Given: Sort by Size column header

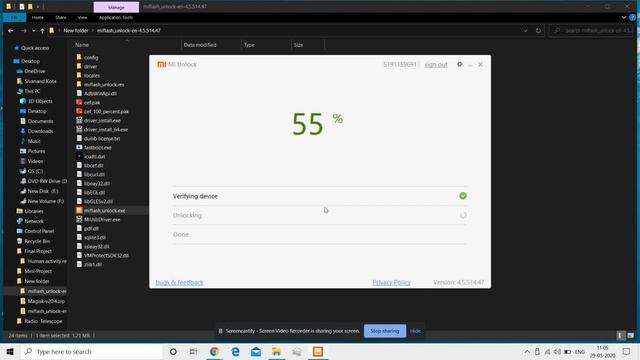Looking at the screenshot, I should click(298, 45).
